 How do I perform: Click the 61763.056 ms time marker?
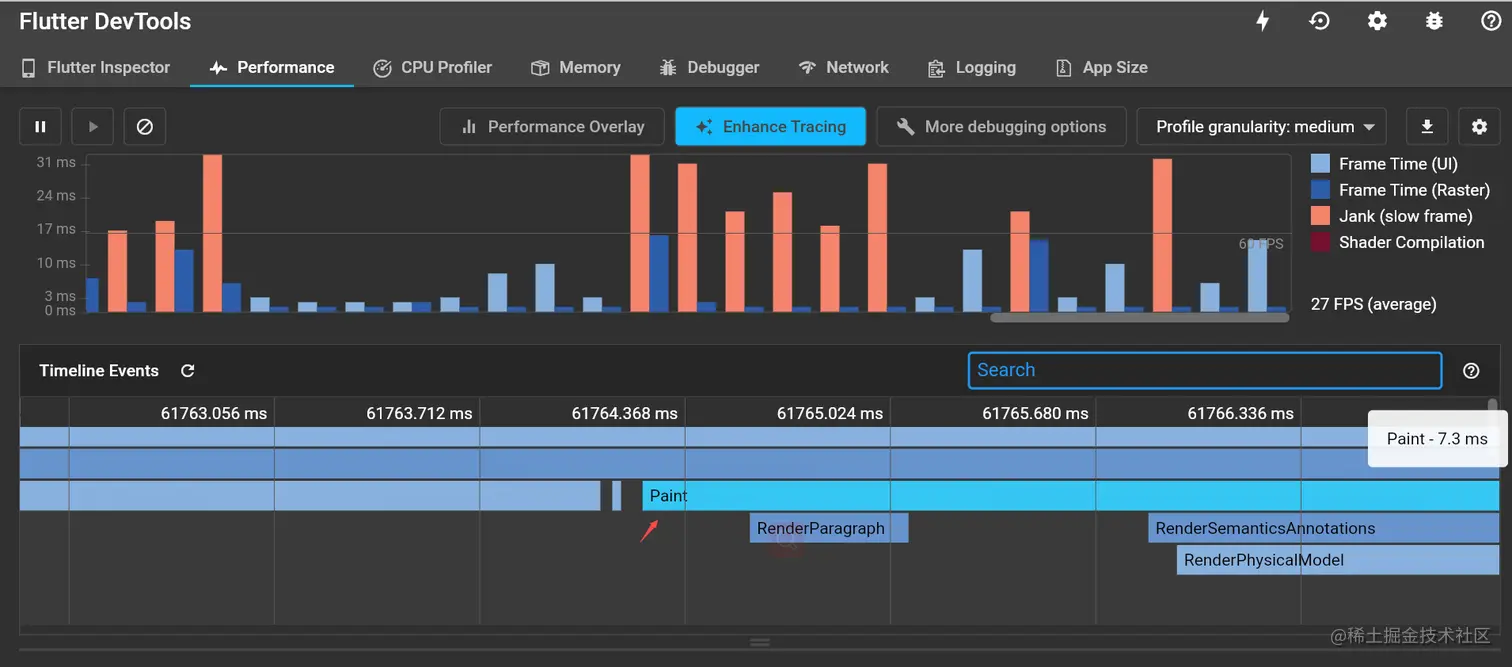tap(214, 413)
